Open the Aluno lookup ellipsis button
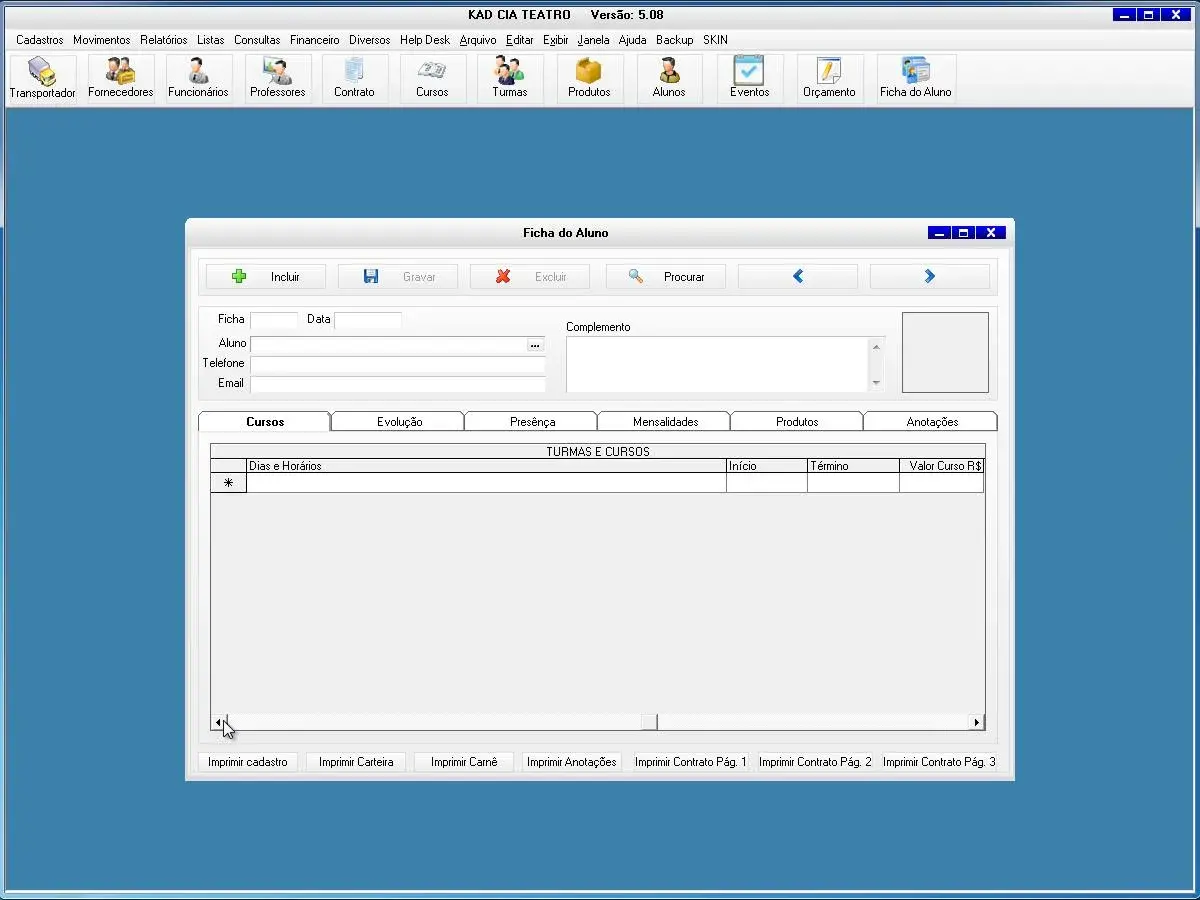 tap(535, 345)
